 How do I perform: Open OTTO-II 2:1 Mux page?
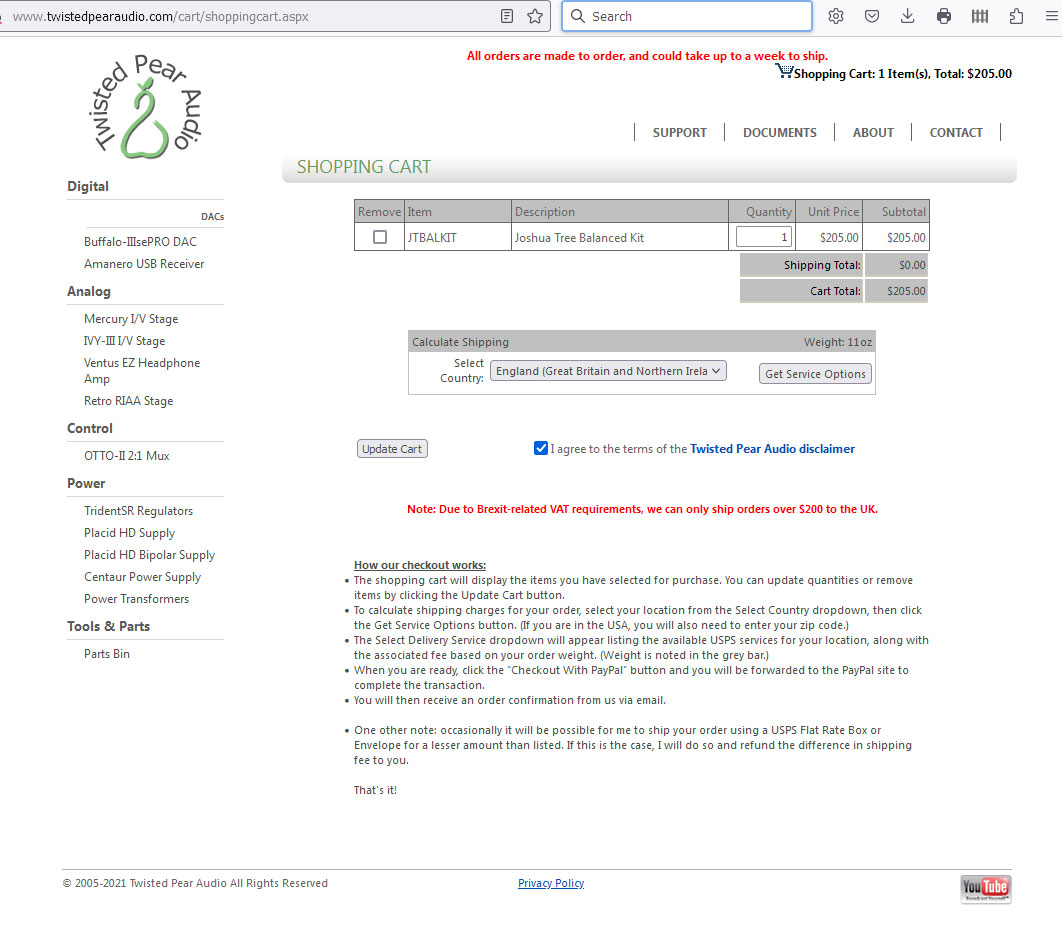click(127, 456)
